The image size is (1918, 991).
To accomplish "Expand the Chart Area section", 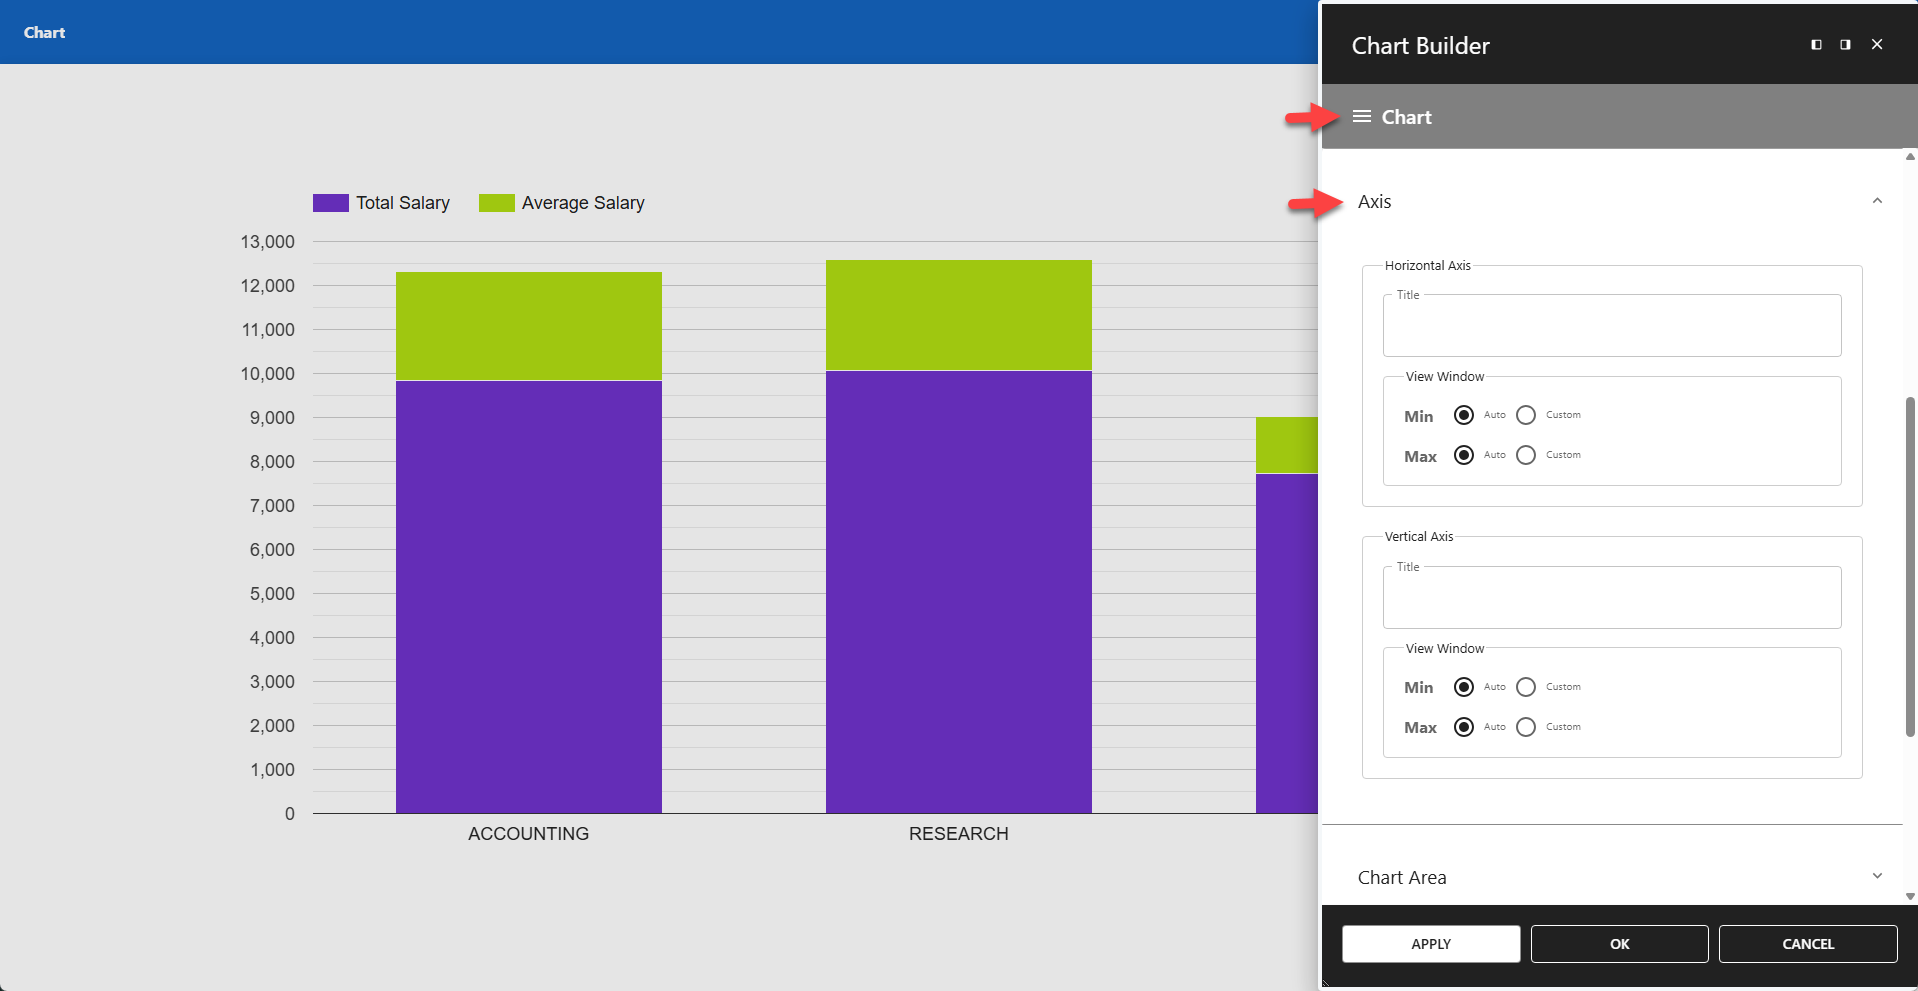I will pyautogui.click(x=1876, y=875).
